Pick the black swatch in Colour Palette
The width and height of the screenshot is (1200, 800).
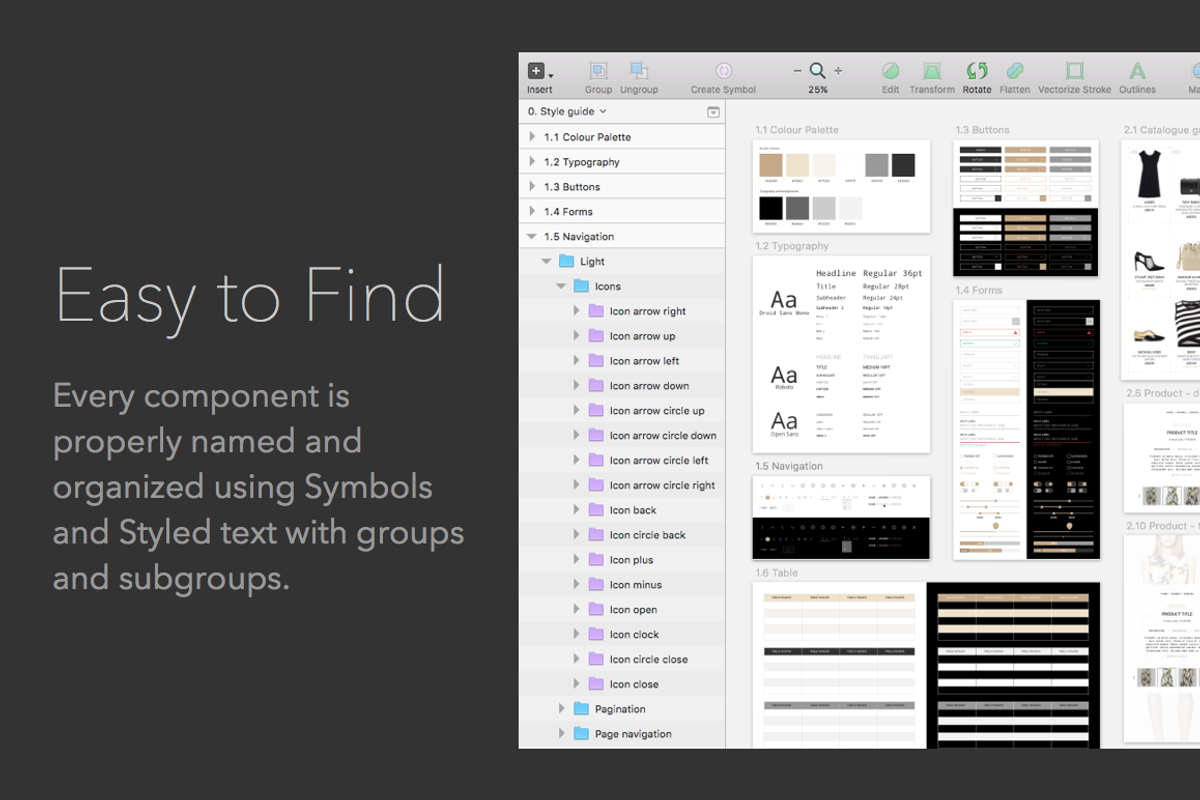[771, 208]
